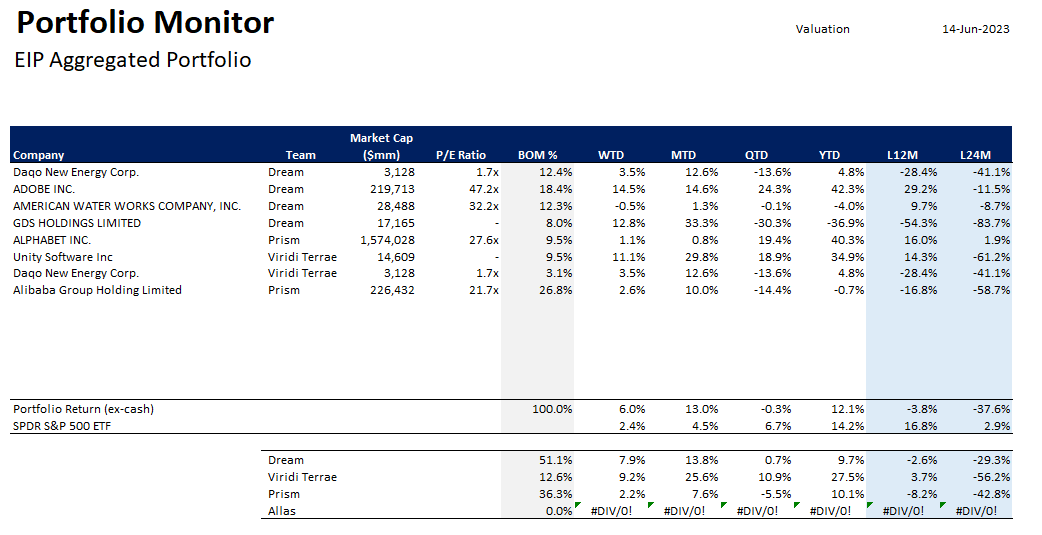Click Allas L24M #DIV/0! error cell
Screen dimensions: 1042x535
click(976, 511)
